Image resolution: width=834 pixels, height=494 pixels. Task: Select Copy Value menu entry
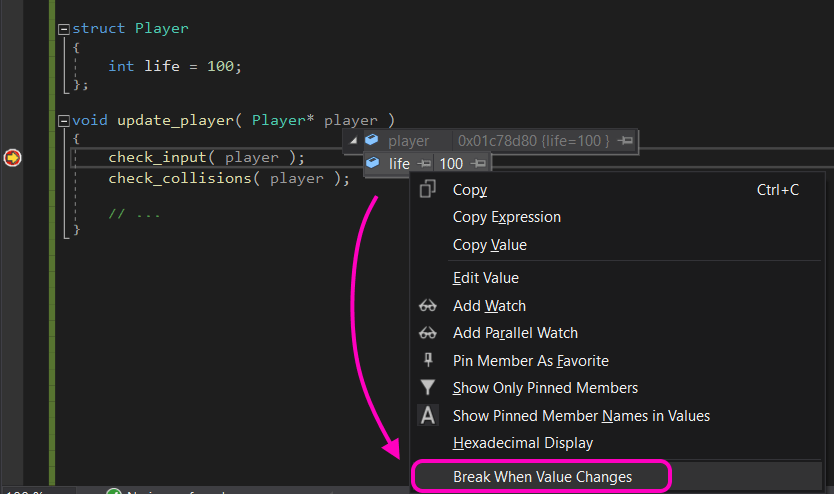point(489,245)
